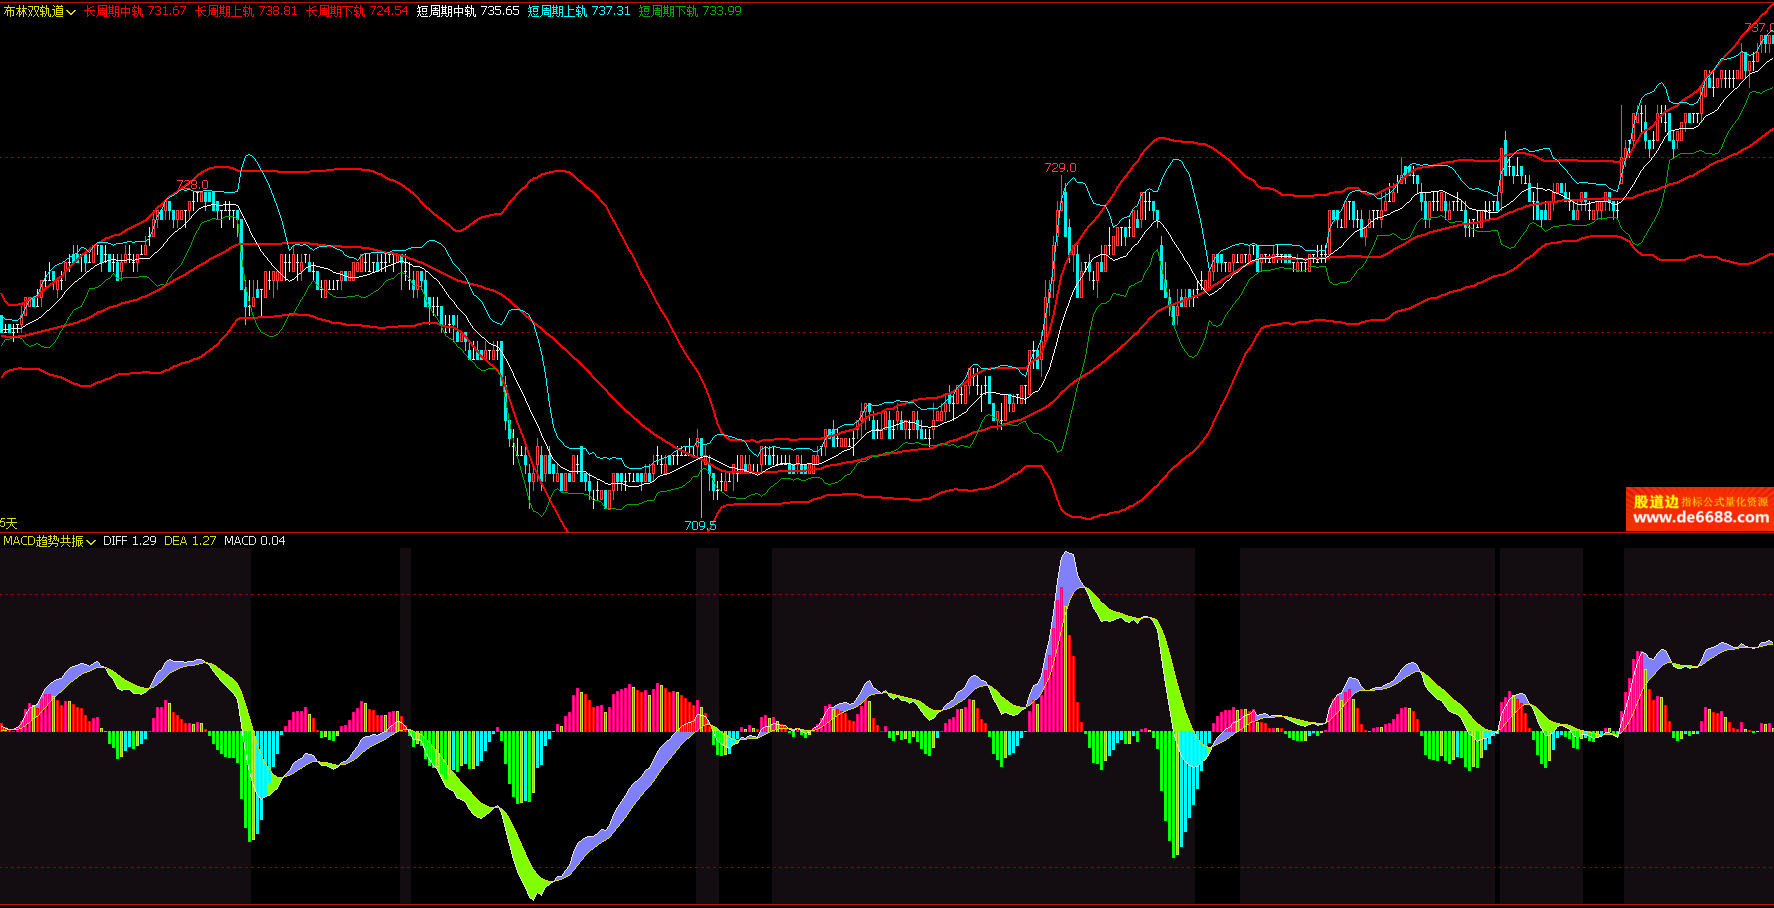Viewport: 1774px width, 908px height.
Task: Click the 729.0 price high marker
Action: [x=1060, y=168]
